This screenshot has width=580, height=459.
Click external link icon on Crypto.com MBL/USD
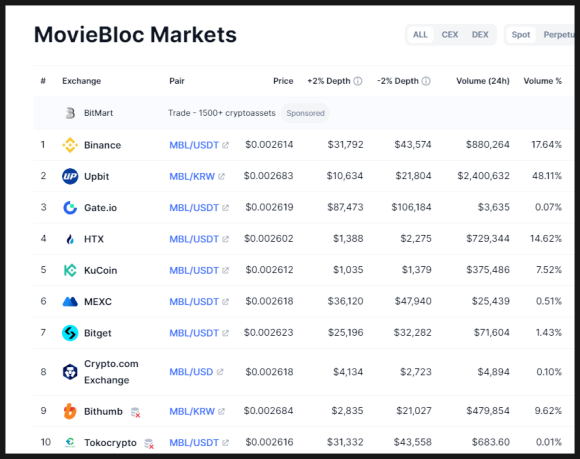tap(220, 372)
